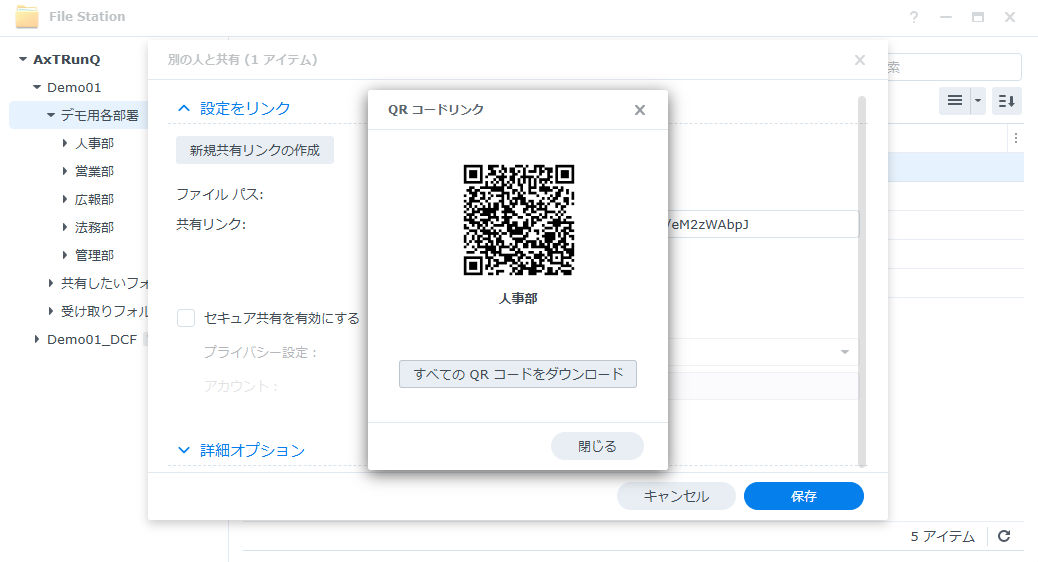Select 管理部 in the folder tree

coord(95,256)
